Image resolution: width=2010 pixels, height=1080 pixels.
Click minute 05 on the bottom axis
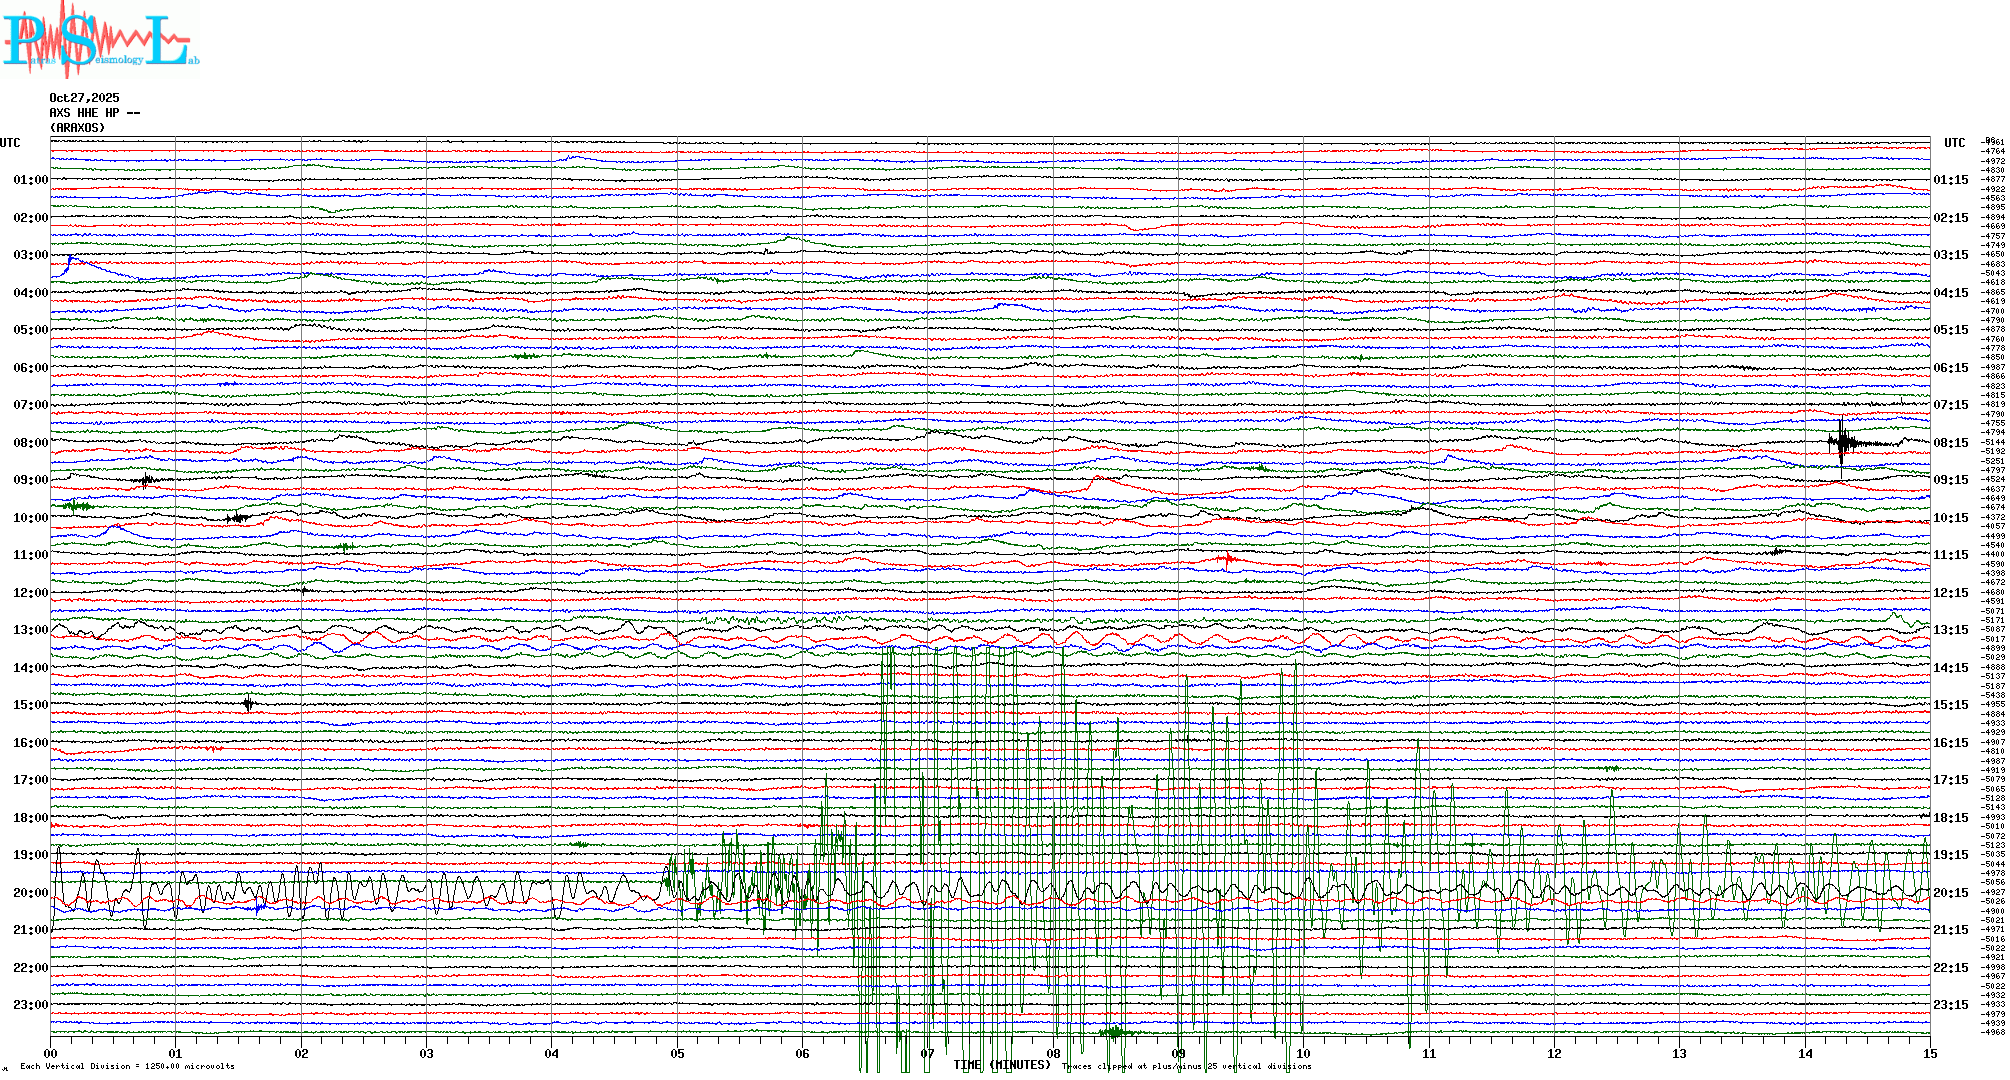pyautogui.click(x=677, y=1053)
